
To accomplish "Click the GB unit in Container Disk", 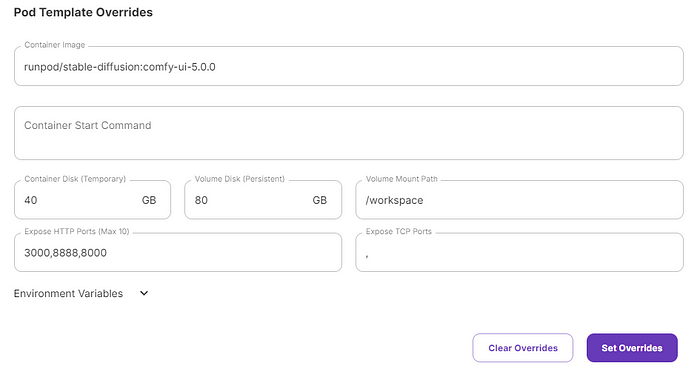I will click(x=149, y=200).
